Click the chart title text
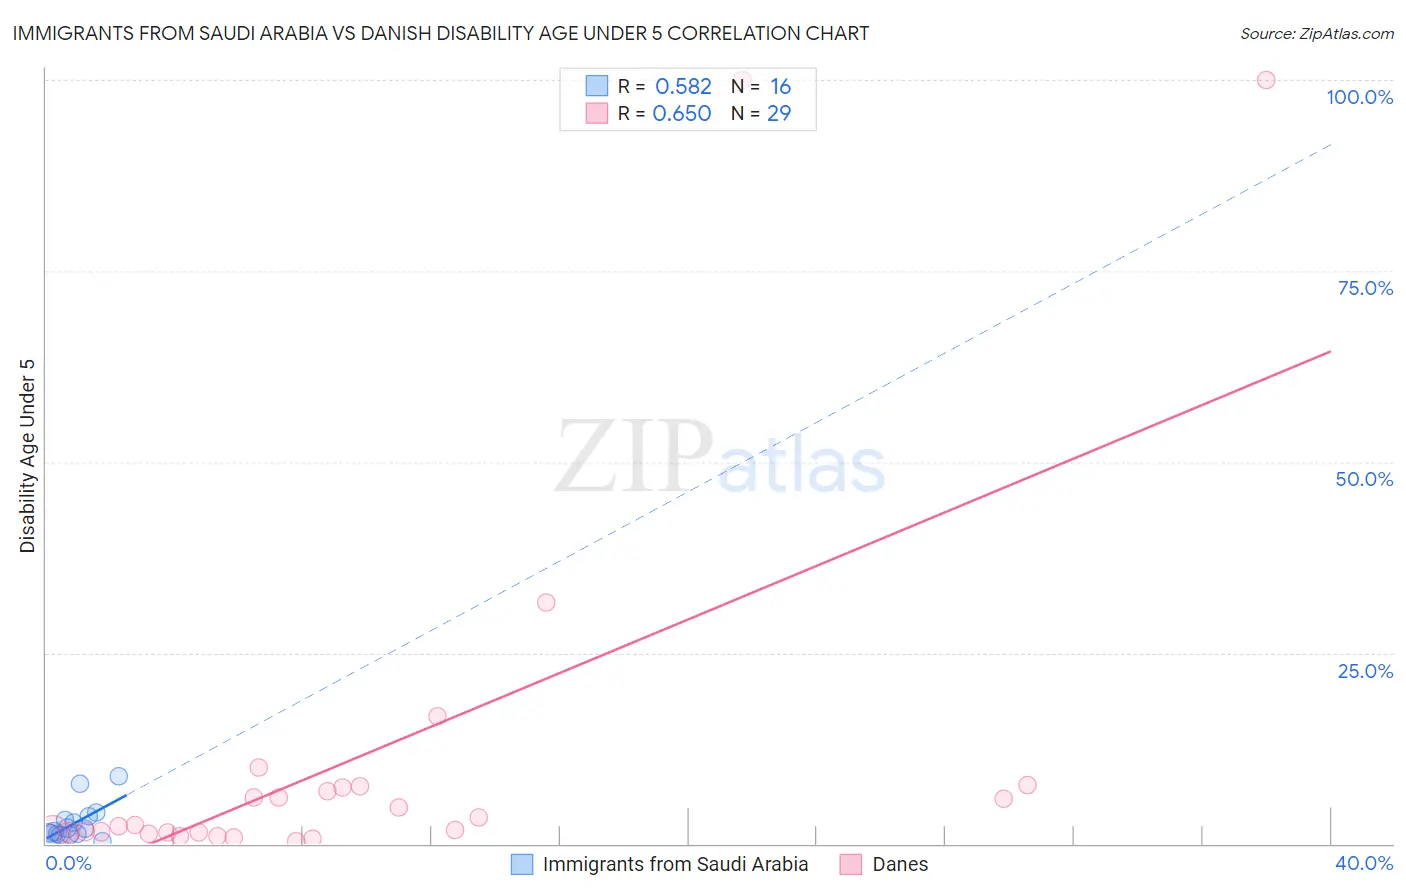The height and width of the screenshot is (892, 1406). pos(441,33)
